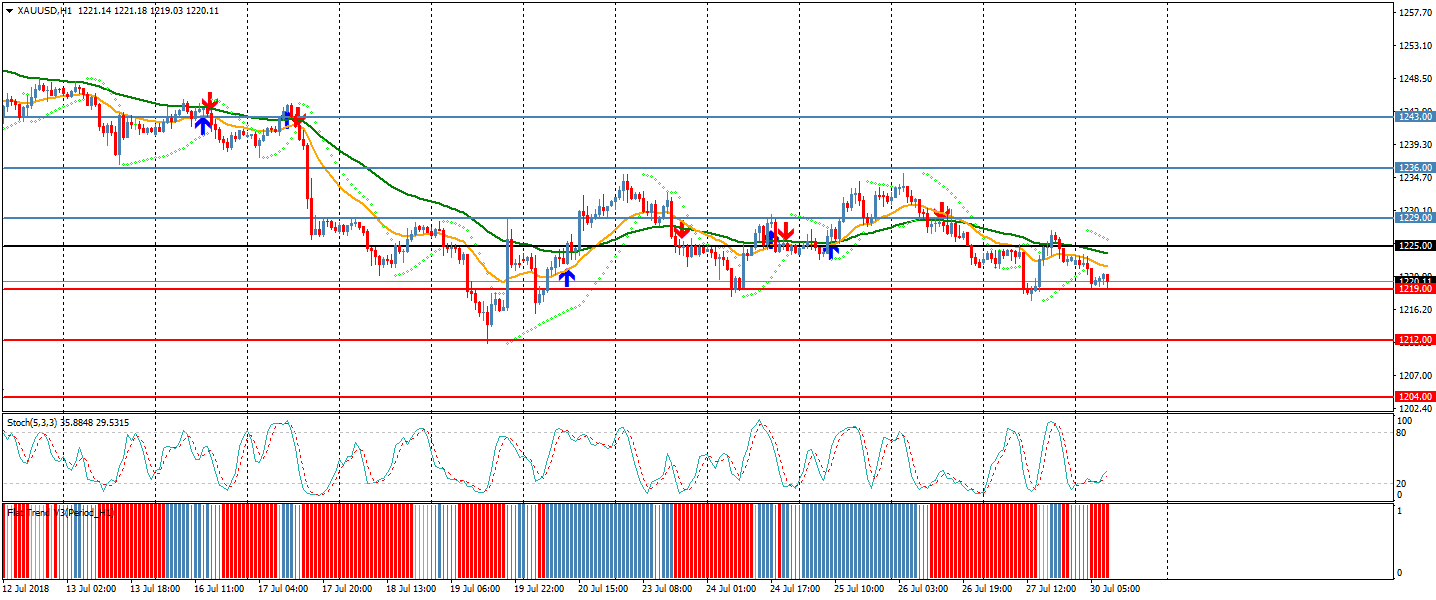
Task: Click the blue up arrow near 25 Jul
Action: 830,249
